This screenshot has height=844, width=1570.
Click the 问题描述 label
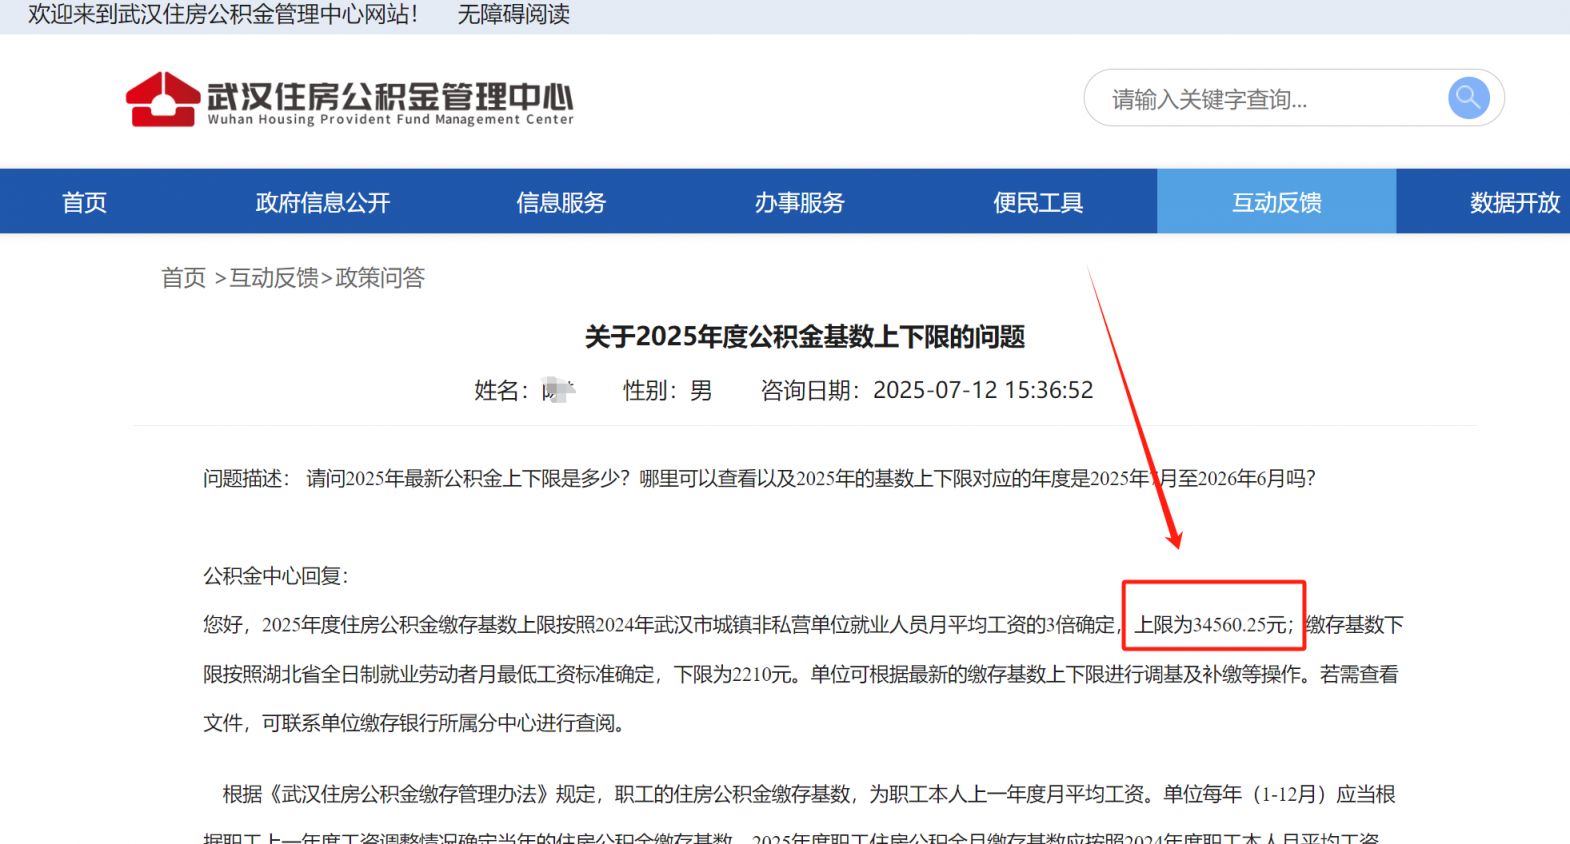(246, 478)
